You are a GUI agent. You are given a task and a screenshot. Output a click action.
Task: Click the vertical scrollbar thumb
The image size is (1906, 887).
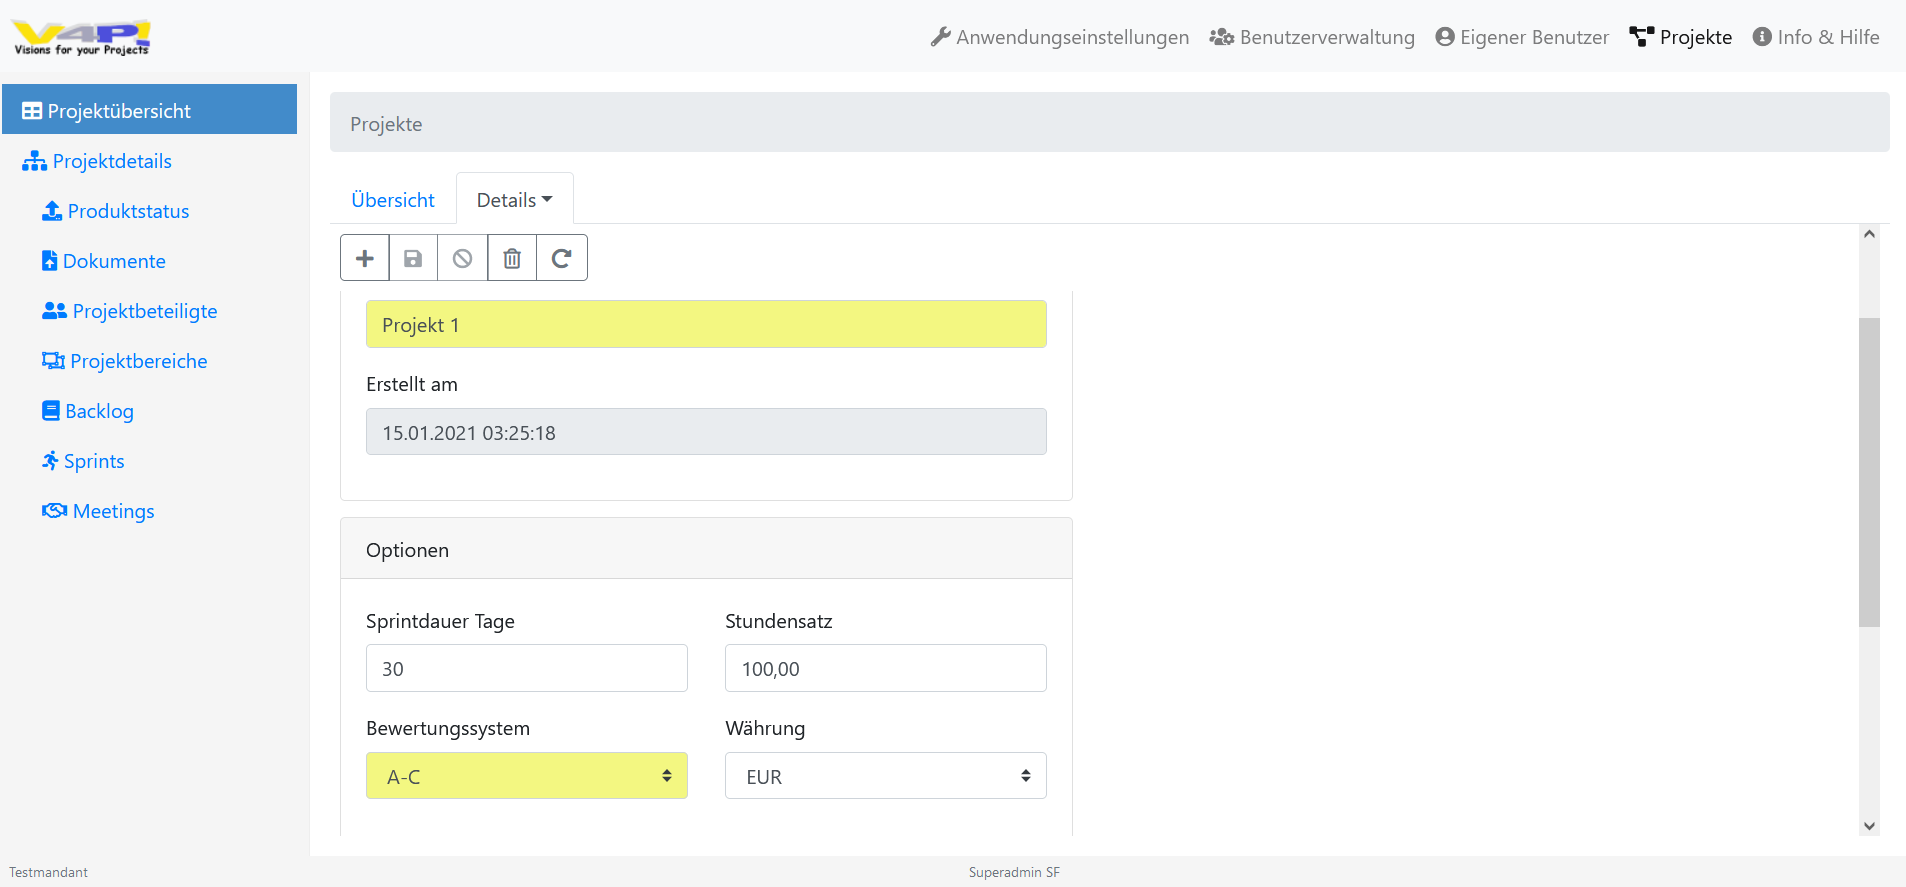[x=1869, y=472]
